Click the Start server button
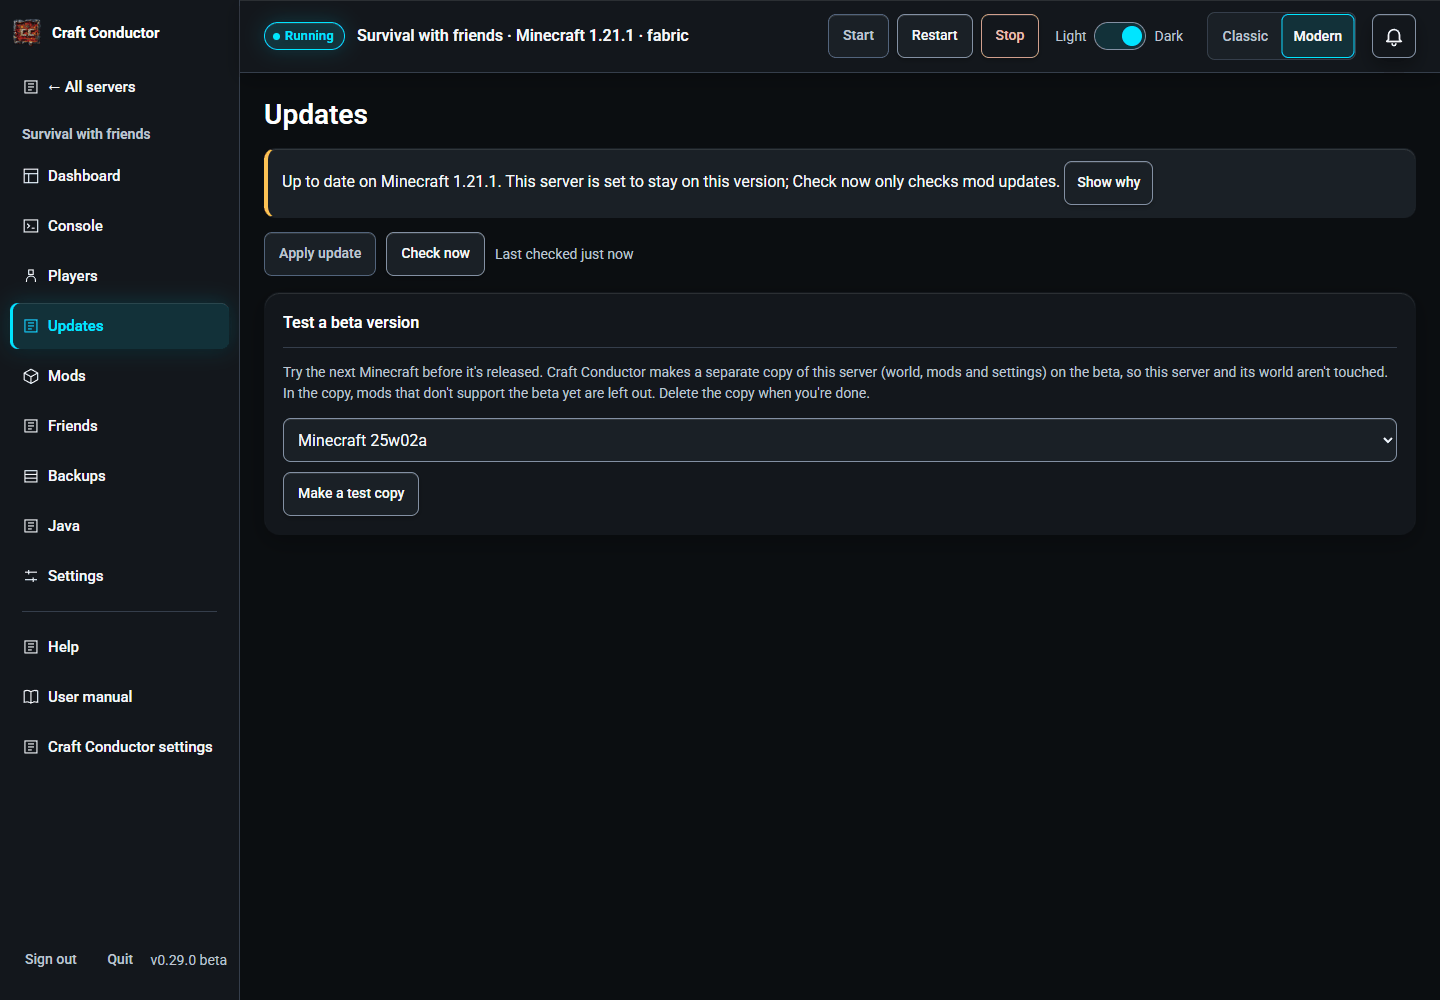 point(858,36)
